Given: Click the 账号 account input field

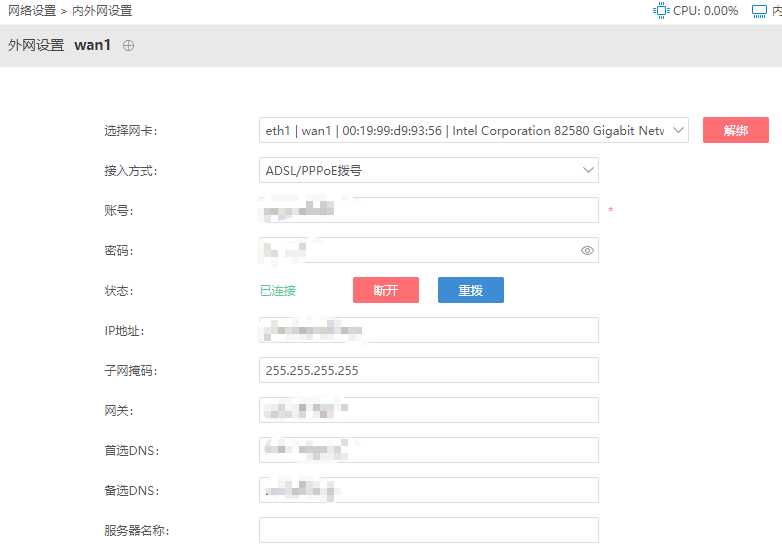Looking at the screenshot, I should [x=429, y=210].
